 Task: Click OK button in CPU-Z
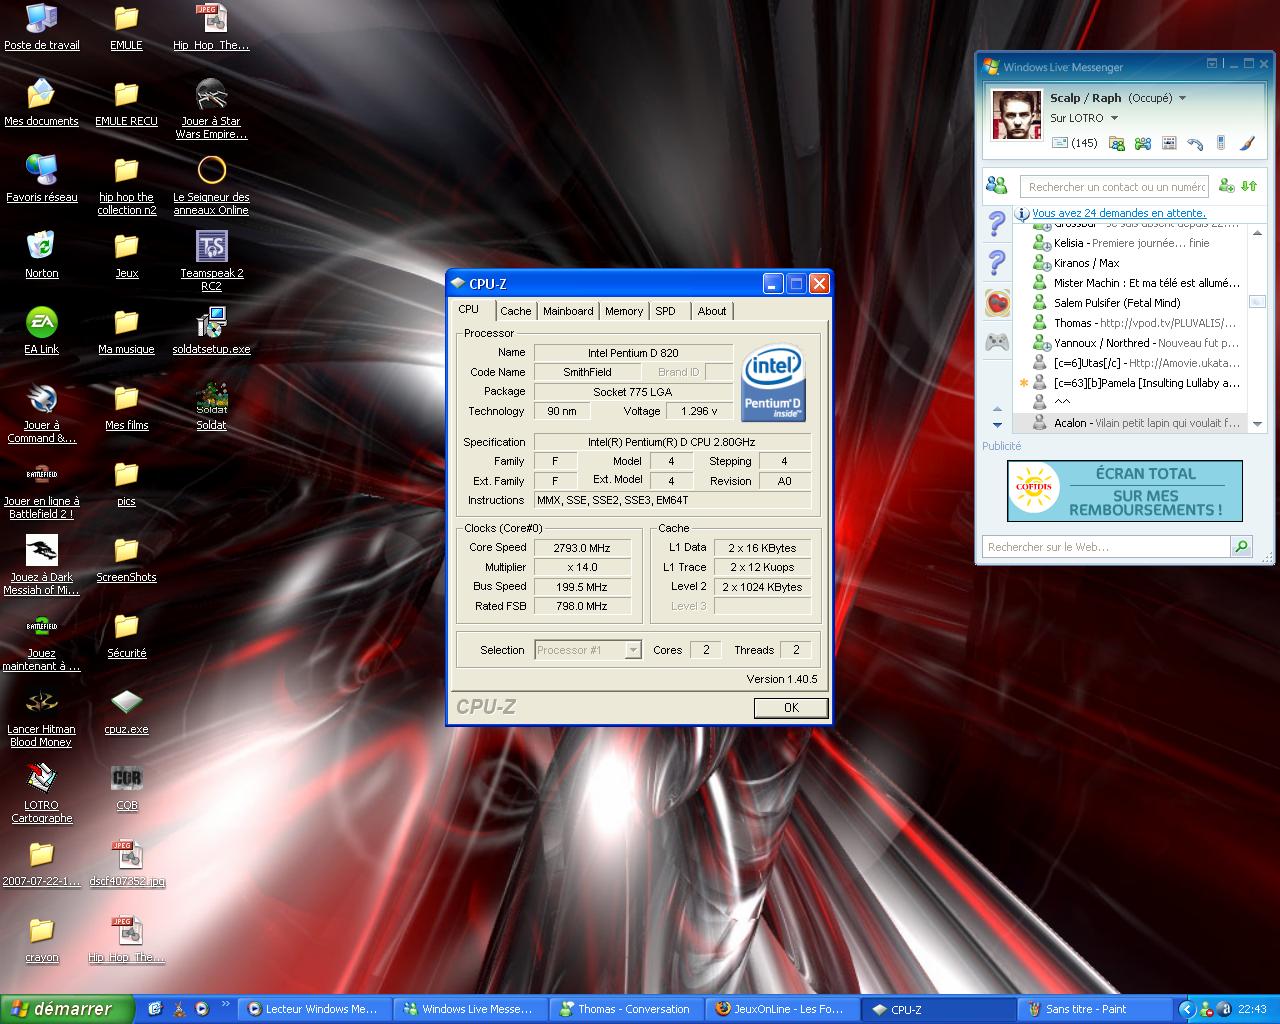pos(791,708)
